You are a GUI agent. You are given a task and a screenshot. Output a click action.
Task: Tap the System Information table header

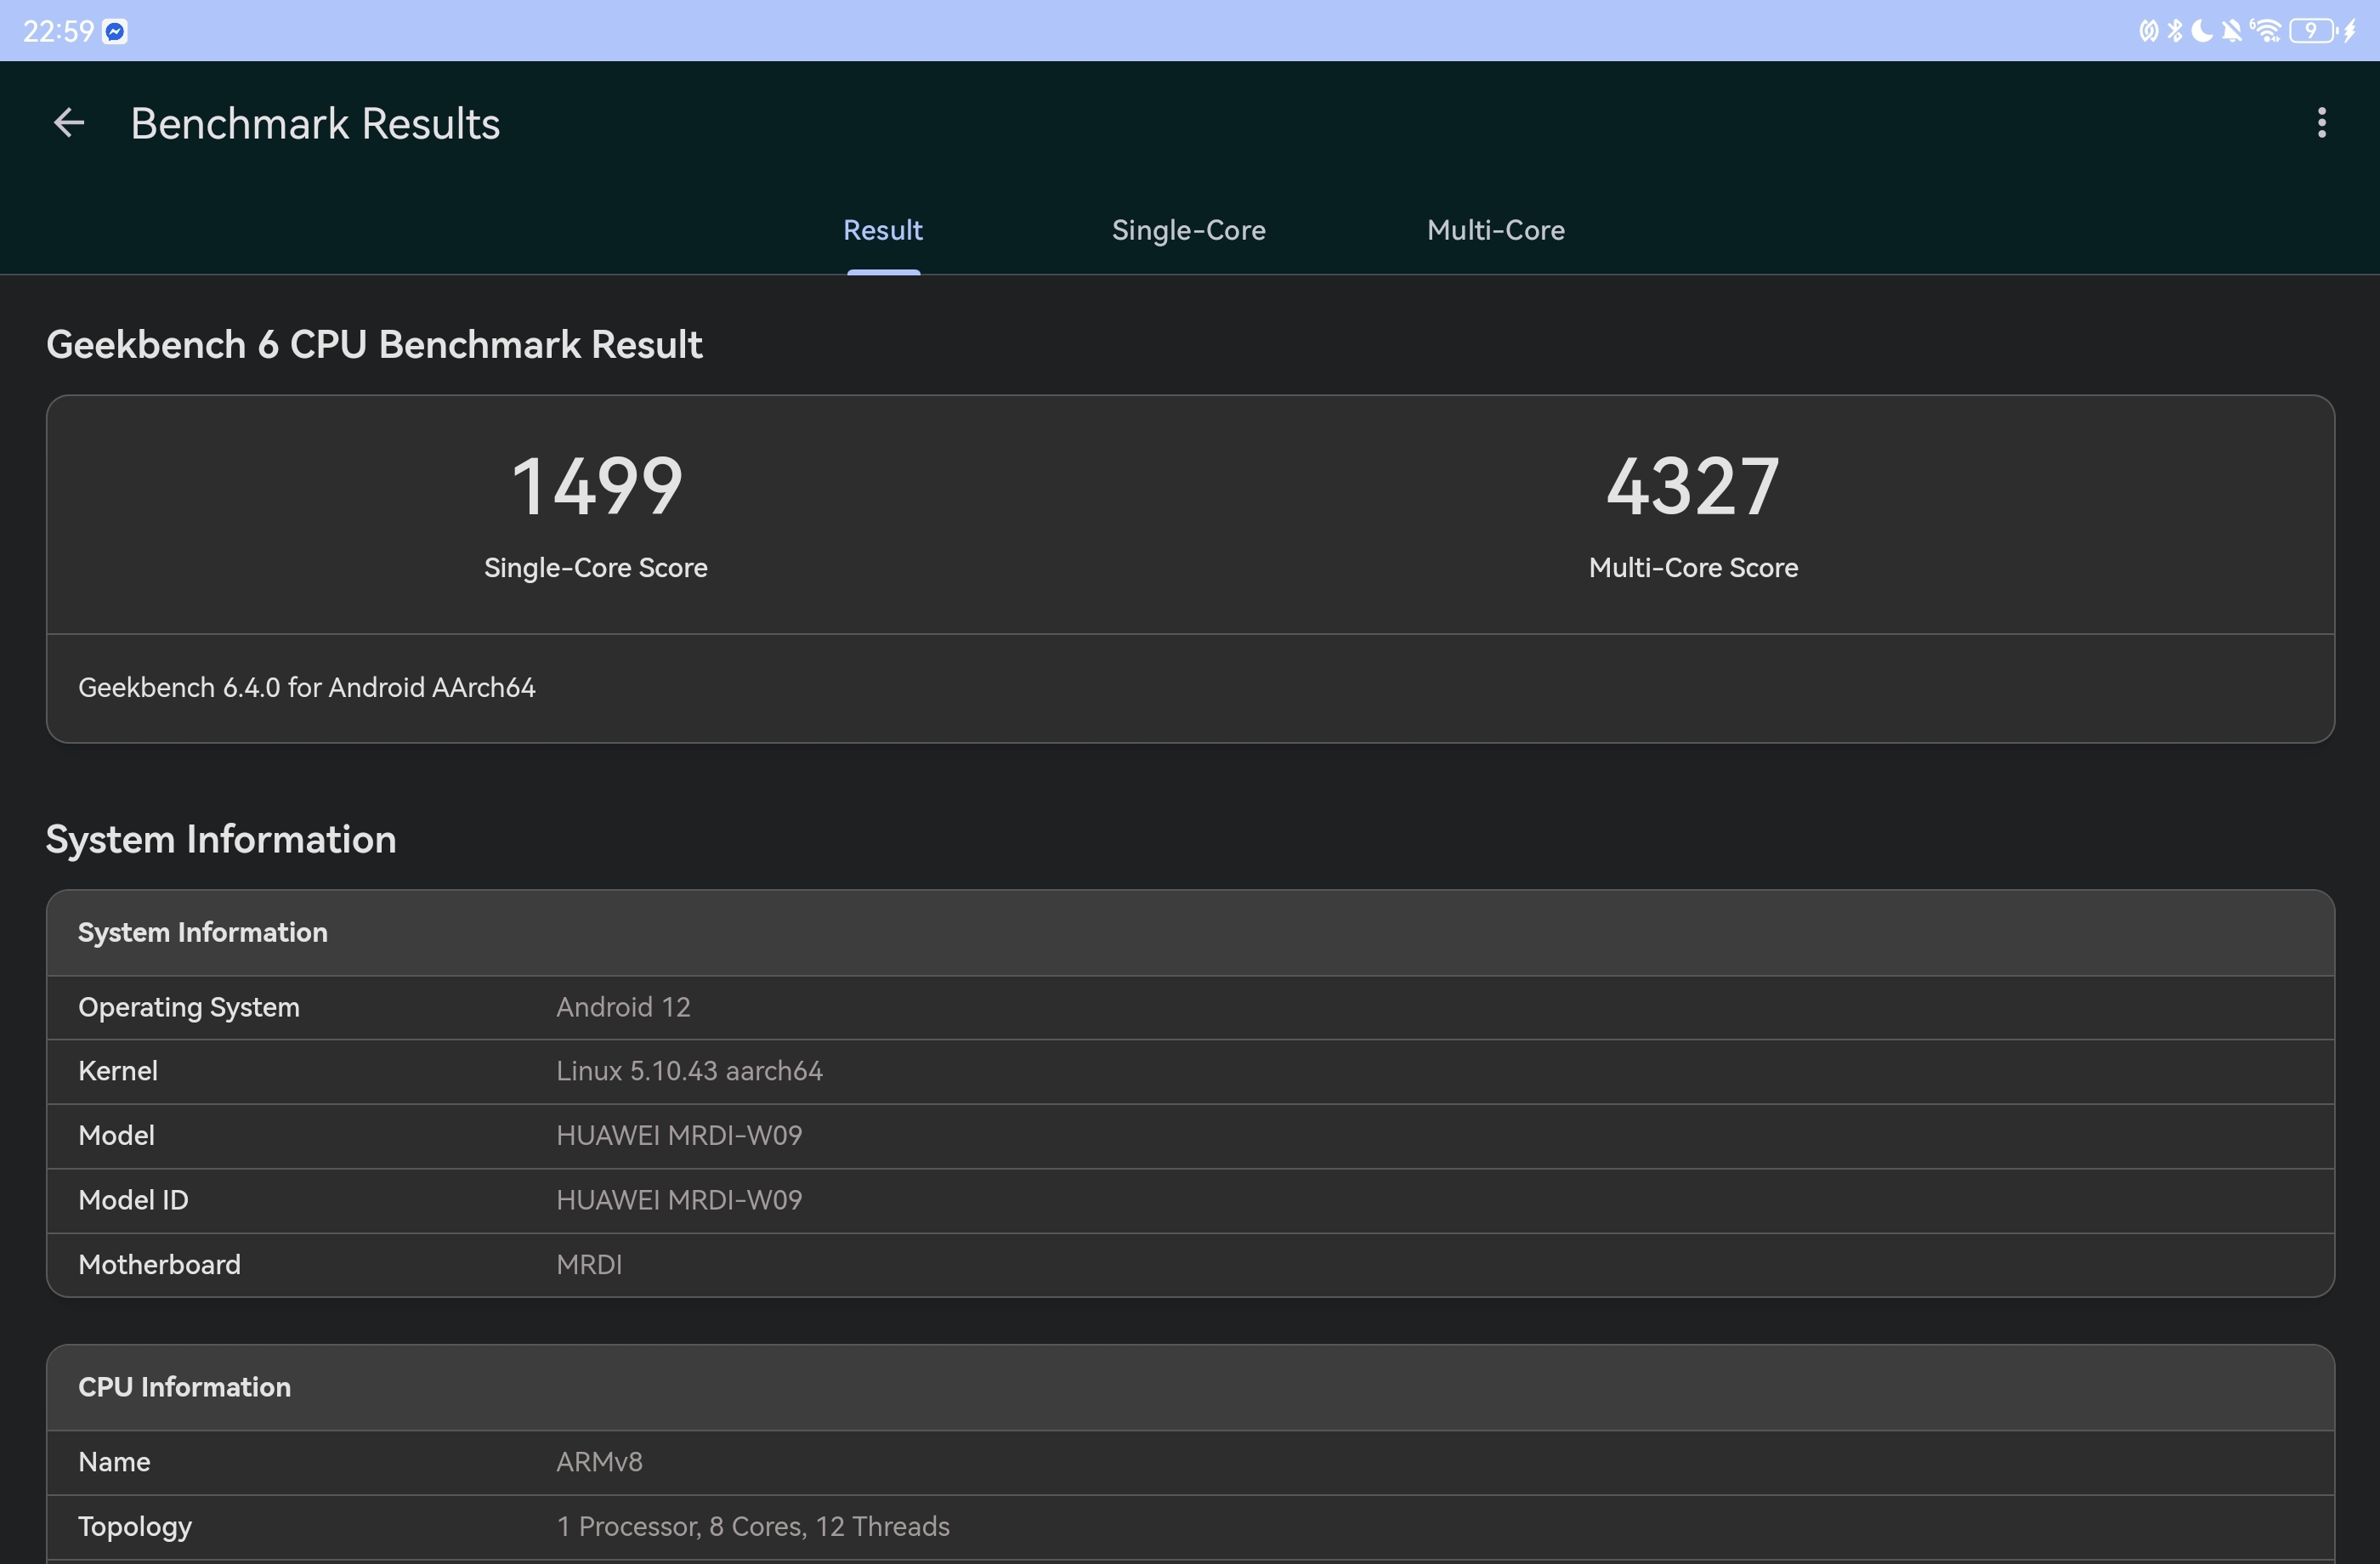point(1190,933)
